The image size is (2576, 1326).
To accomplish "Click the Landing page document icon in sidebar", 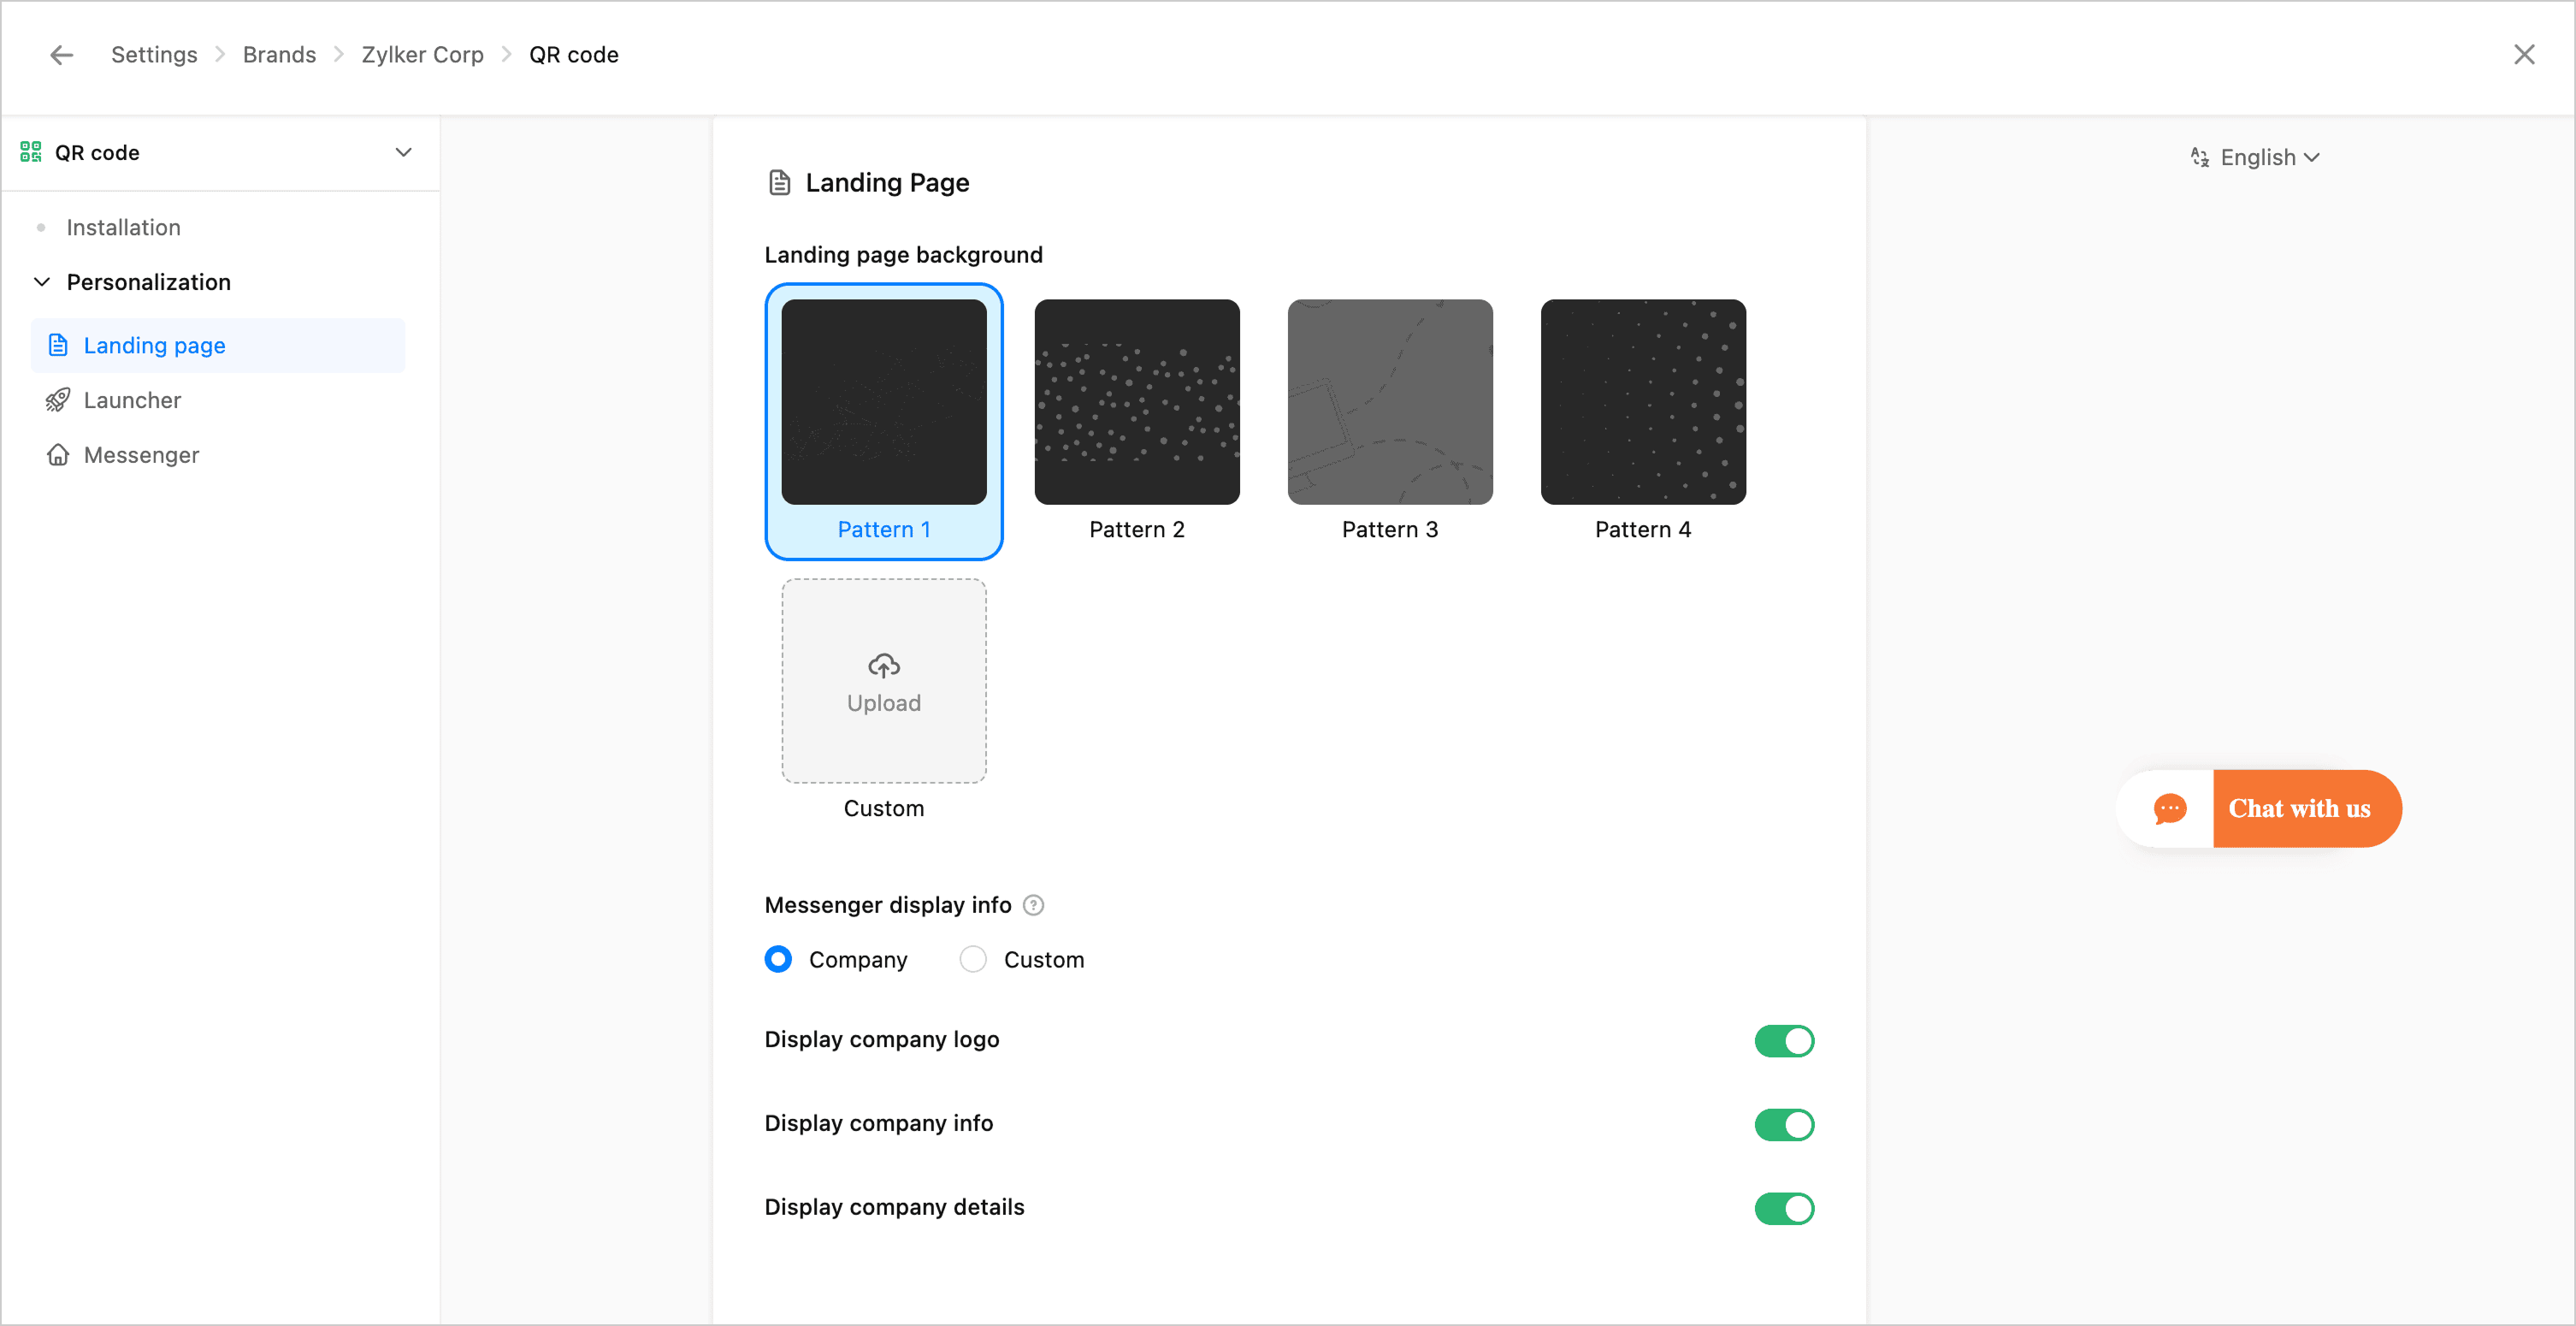I will 58,345.
